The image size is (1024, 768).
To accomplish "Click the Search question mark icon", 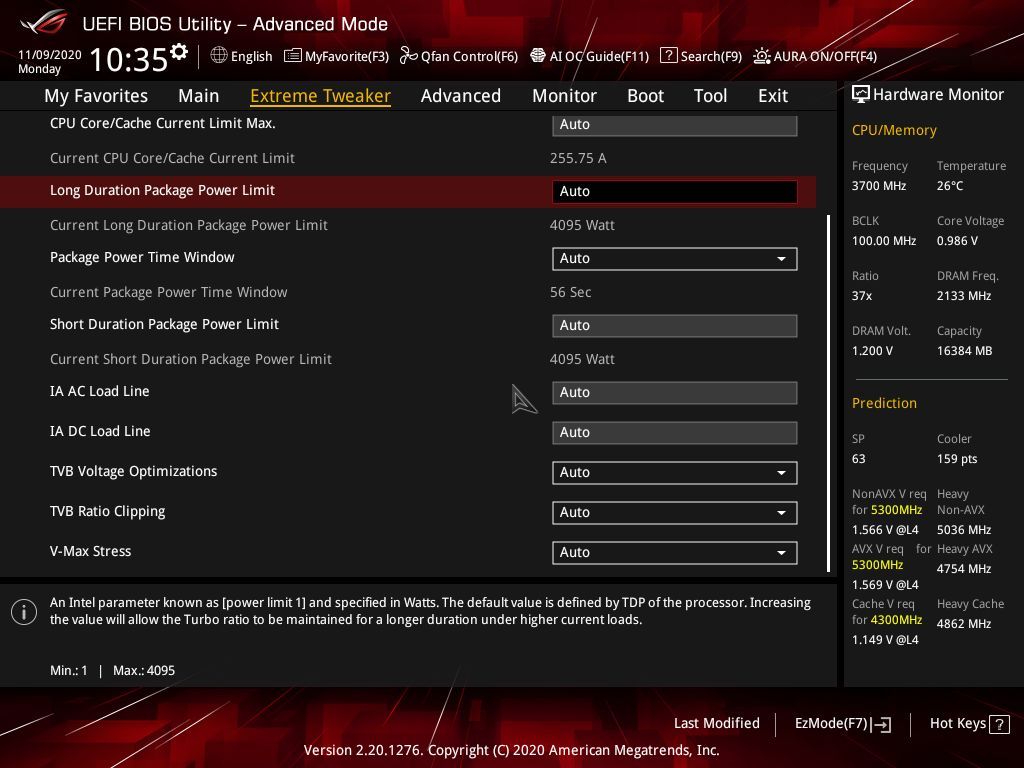I will (669, 56).
